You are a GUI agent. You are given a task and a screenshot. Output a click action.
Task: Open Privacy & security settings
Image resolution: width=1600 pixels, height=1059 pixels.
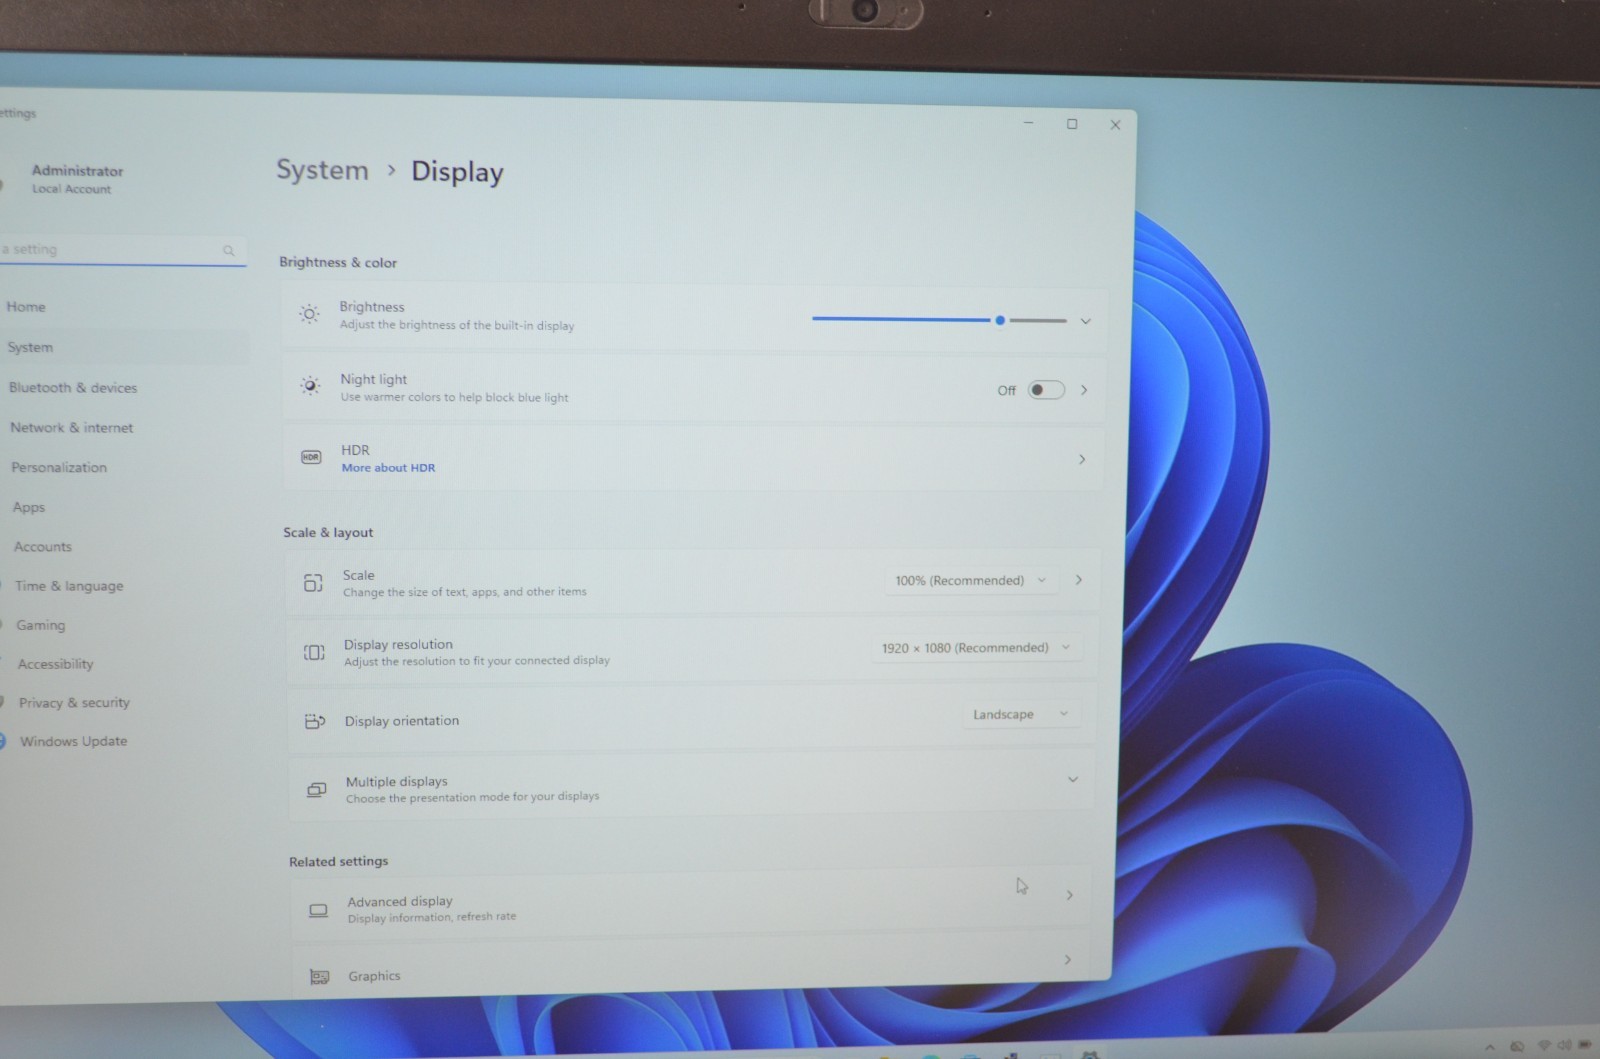[x=75, y=703]
